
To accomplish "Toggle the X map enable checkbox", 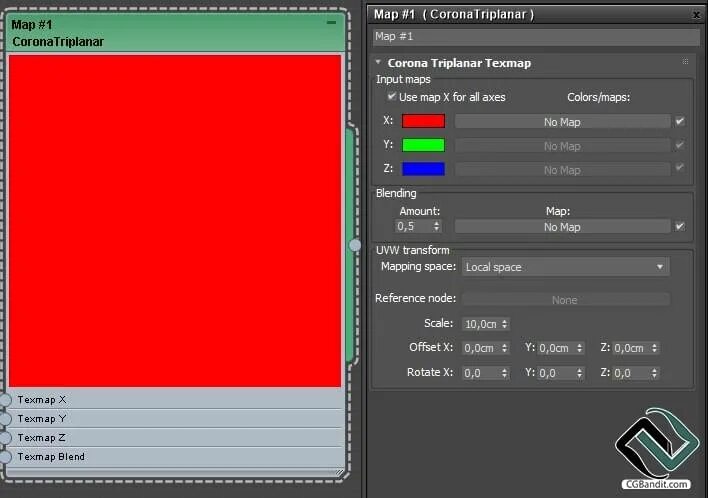I will (680, 121).
